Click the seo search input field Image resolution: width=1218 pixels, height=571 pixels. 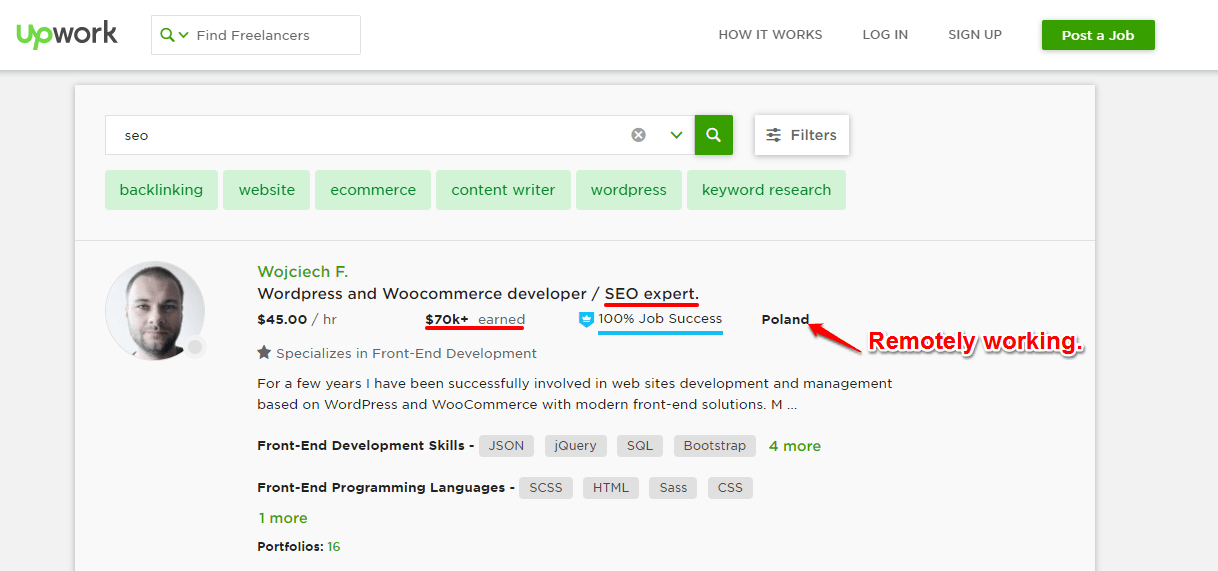[x=370, y=135]
